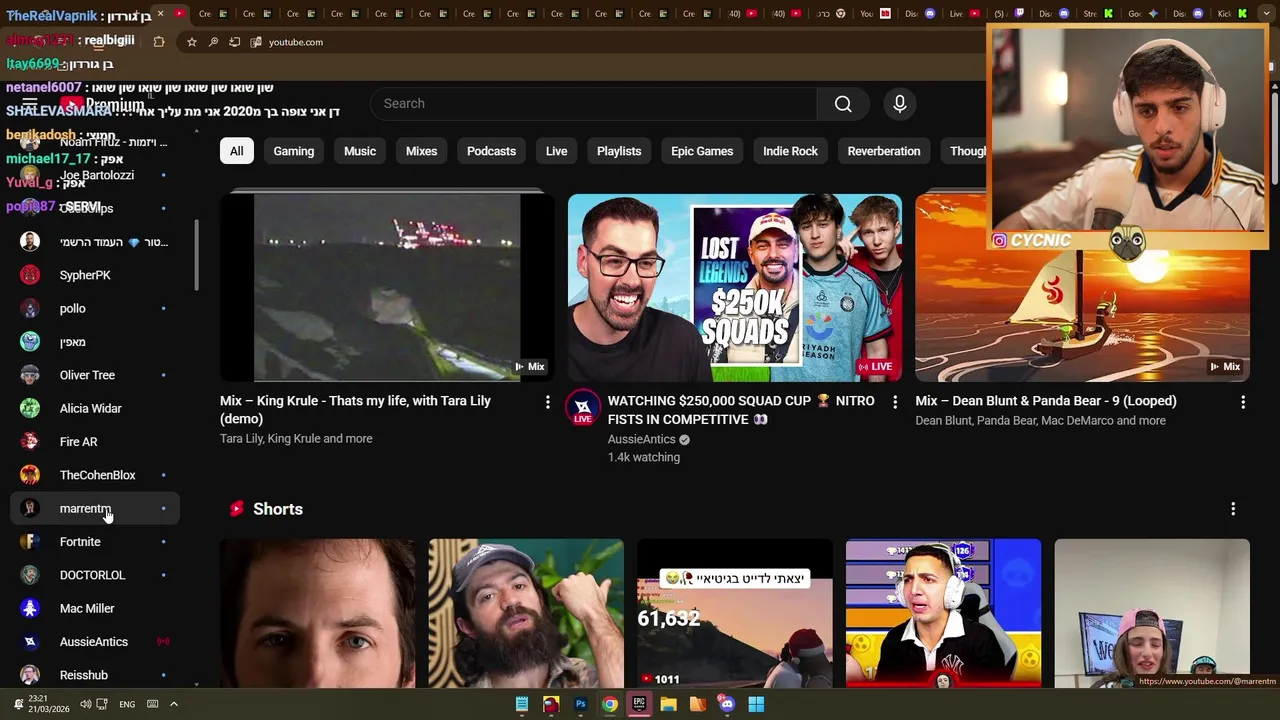The height and width of the screenshot is (720, 1280).
Task: Open the מאפין subscription in sidebar
Action: pyautogui.click(x=95, y=342)
